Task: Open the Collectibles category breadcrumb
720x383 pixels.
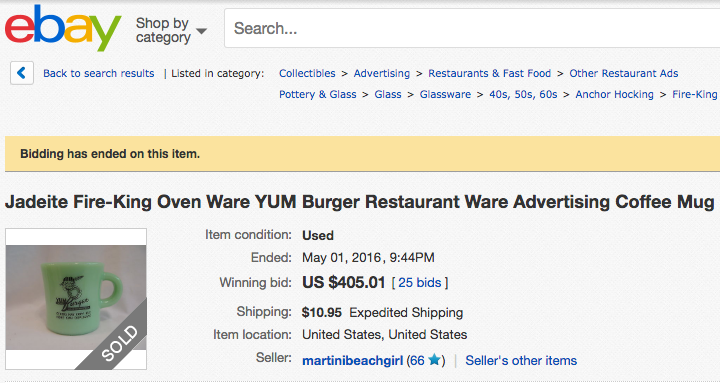Action: point(307,73)
